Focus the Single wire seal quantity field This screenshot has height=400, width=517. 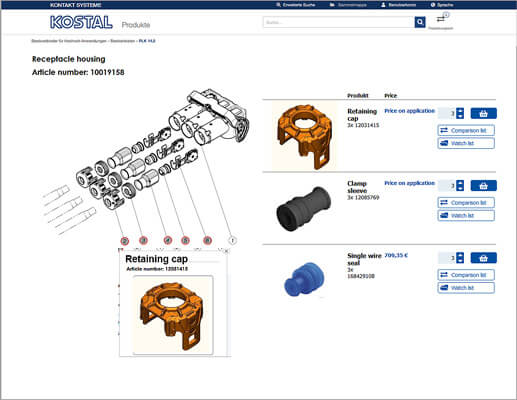pos(447,258)
